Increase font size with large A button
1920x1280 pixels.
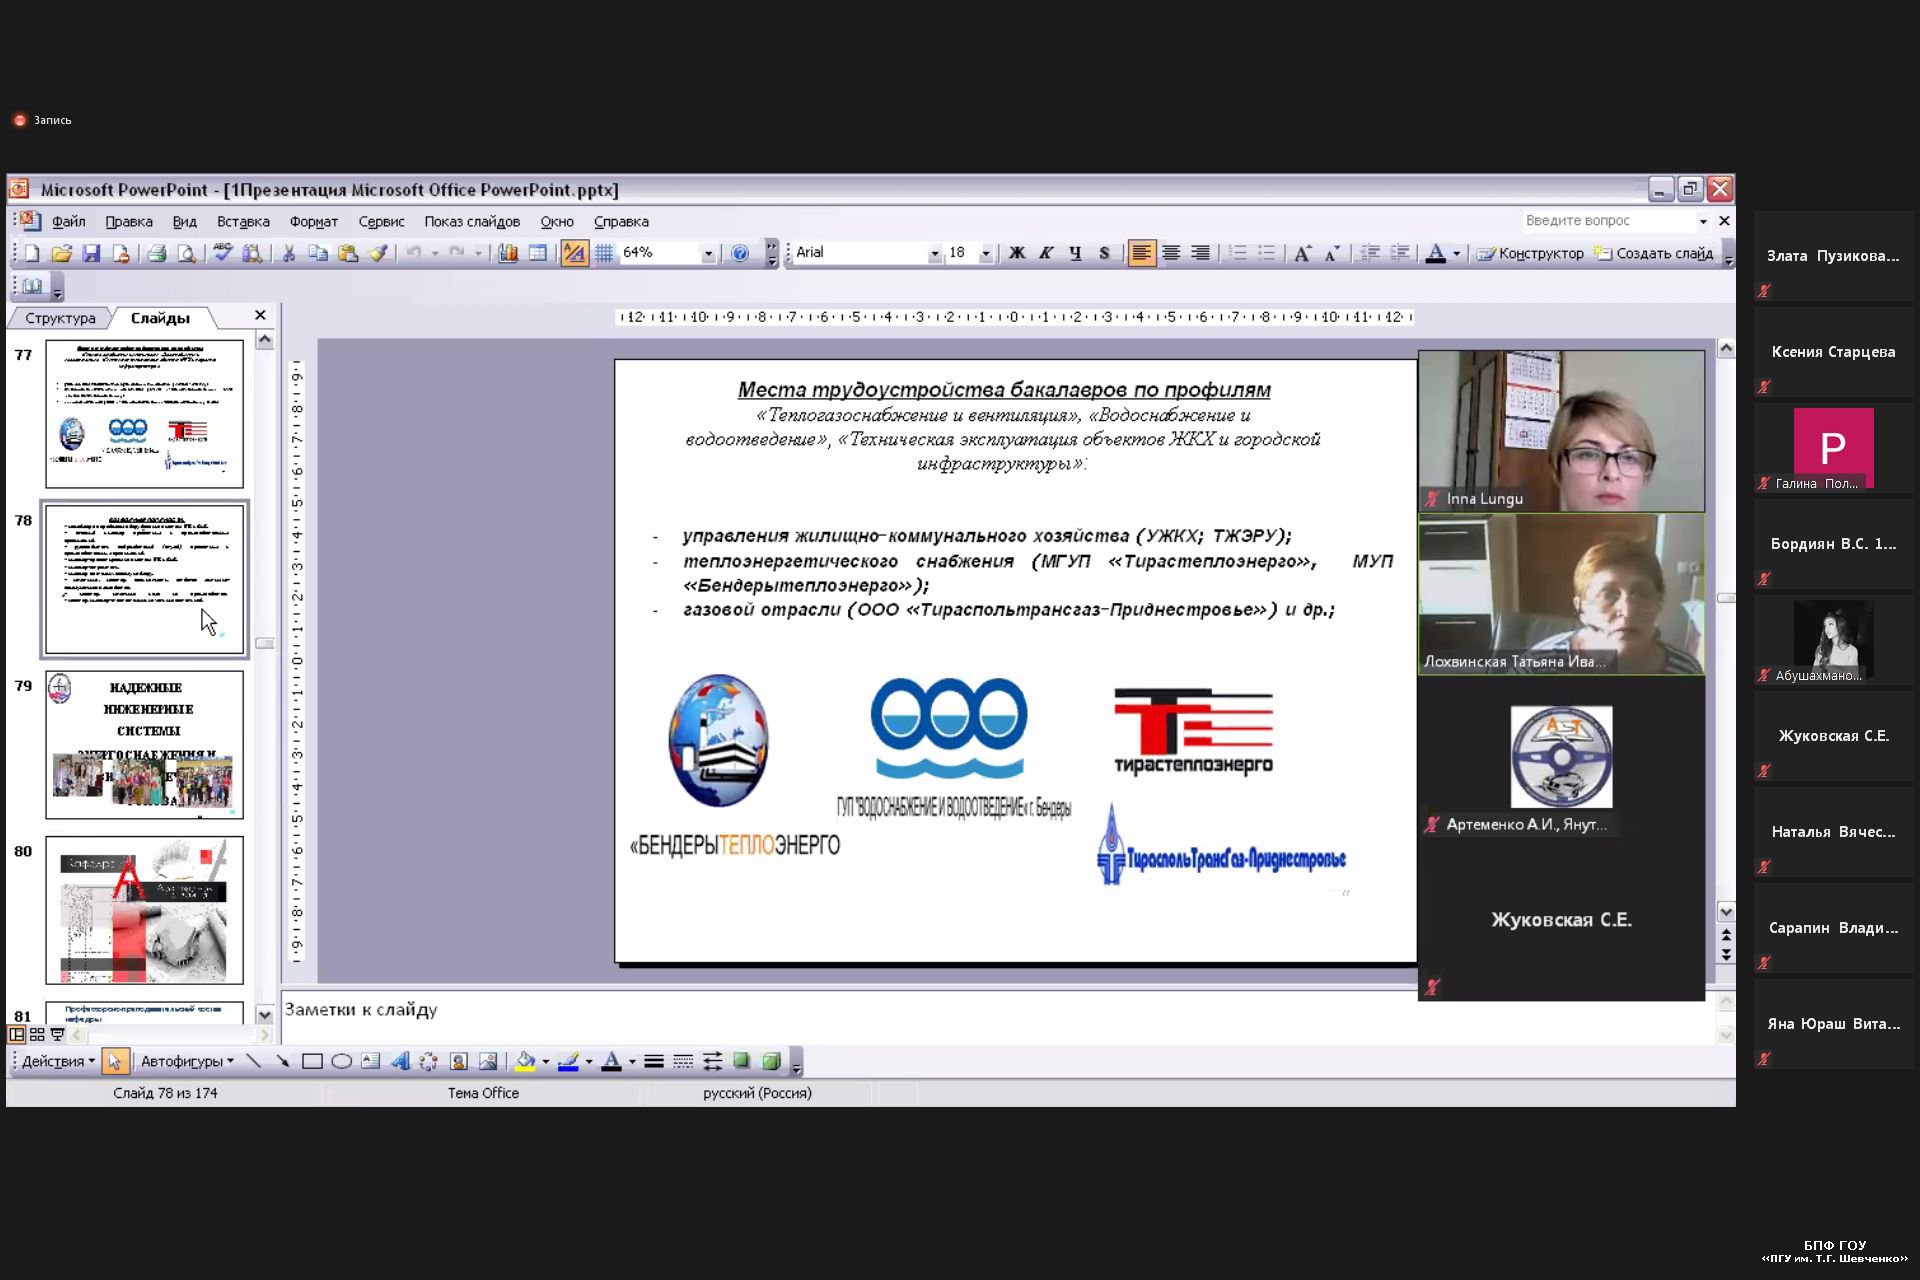pyautogui.click(x=1302, y=254)
